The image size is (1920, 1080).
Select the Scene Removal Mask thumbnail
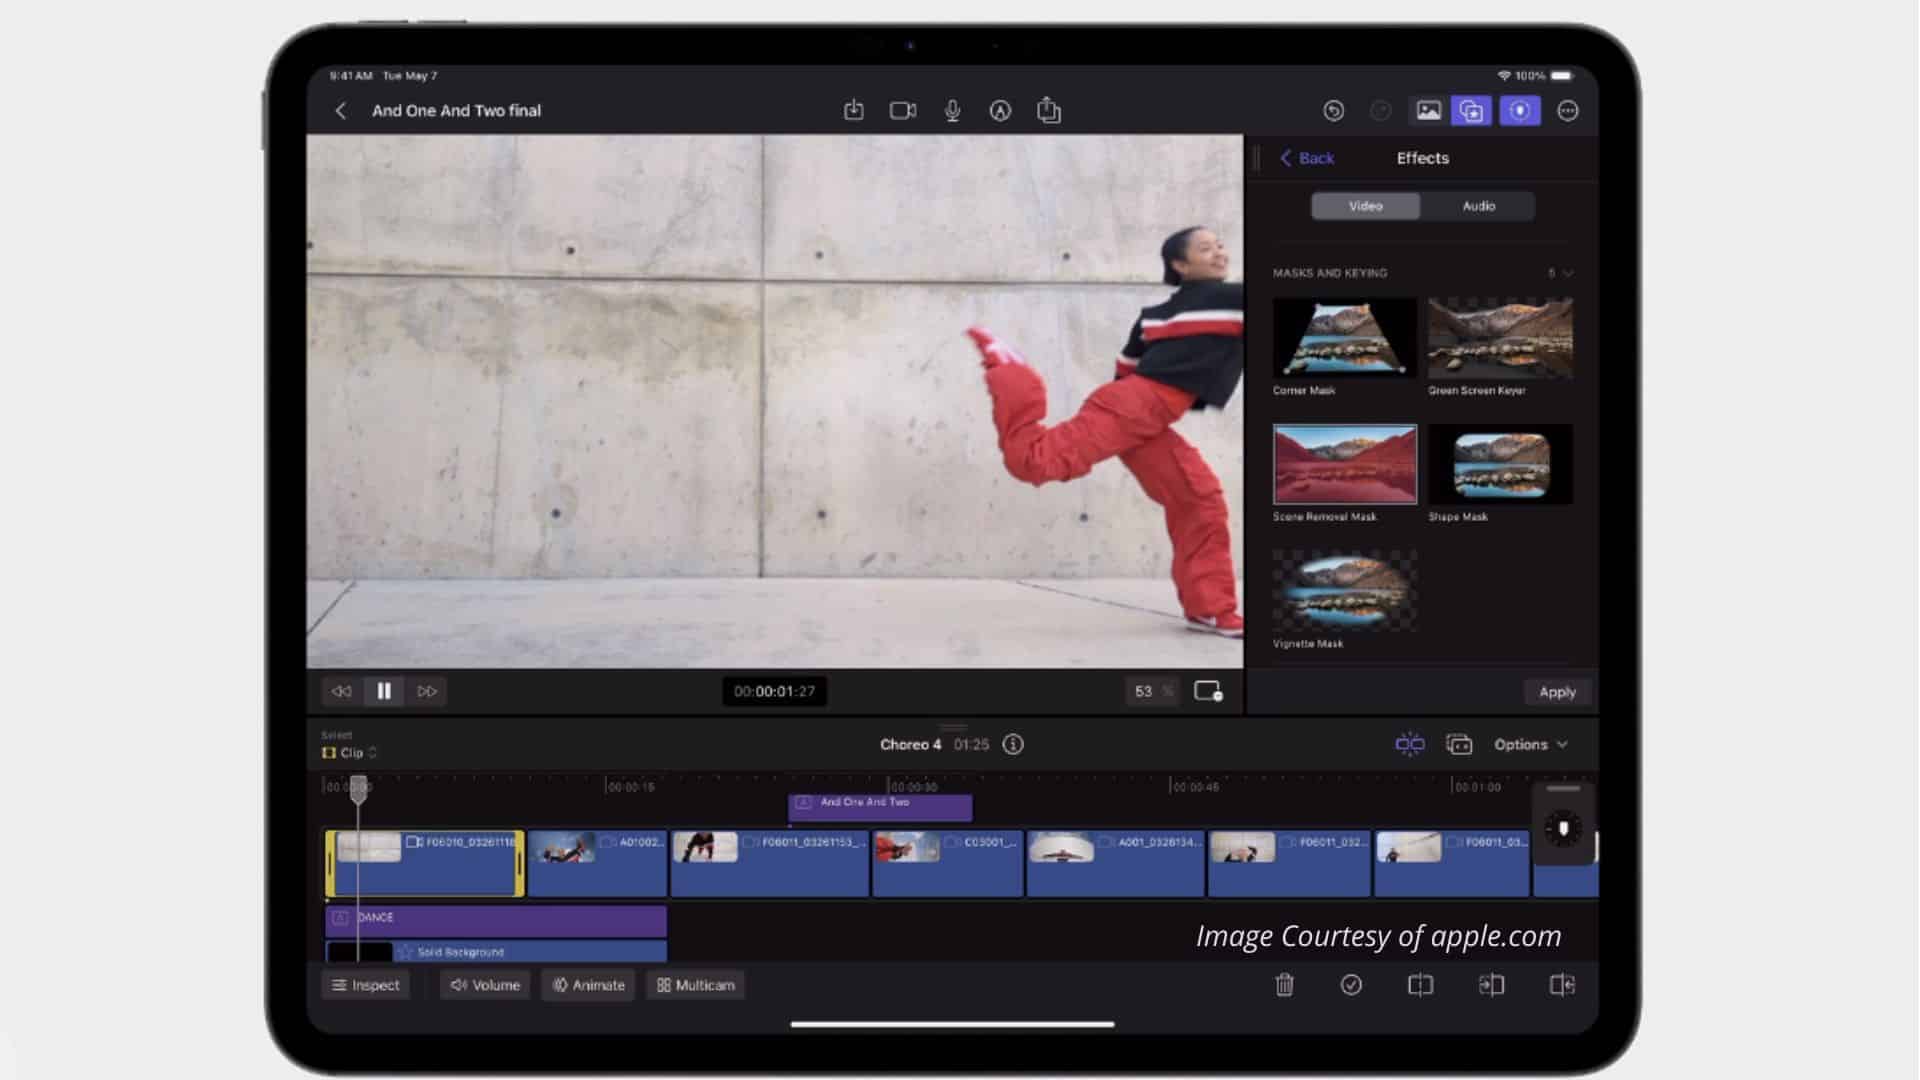[1344, 464]
